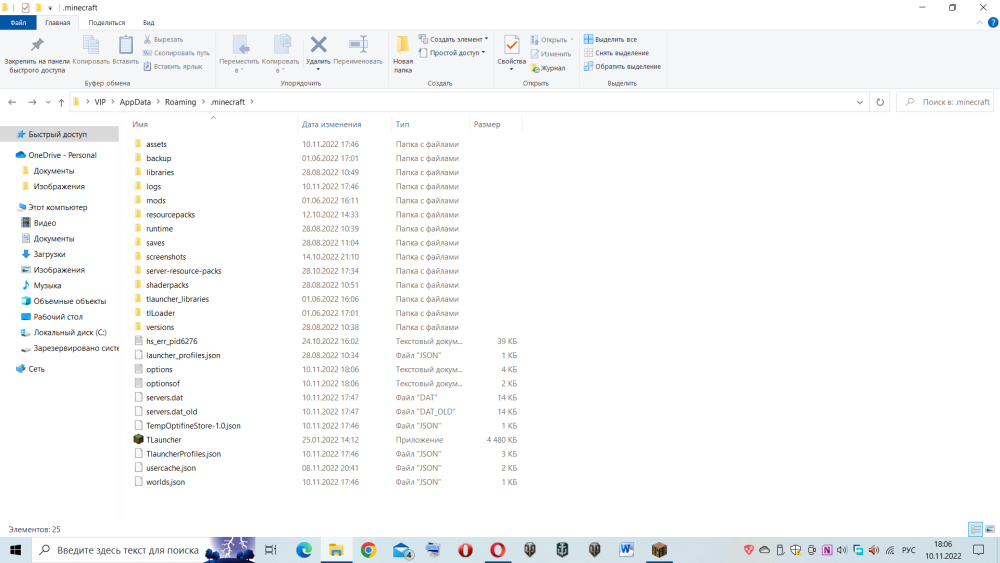Go forward with the forward arrow
Image resolution: width=1000 pixels, height=563 pixels.
click(32, 102)
